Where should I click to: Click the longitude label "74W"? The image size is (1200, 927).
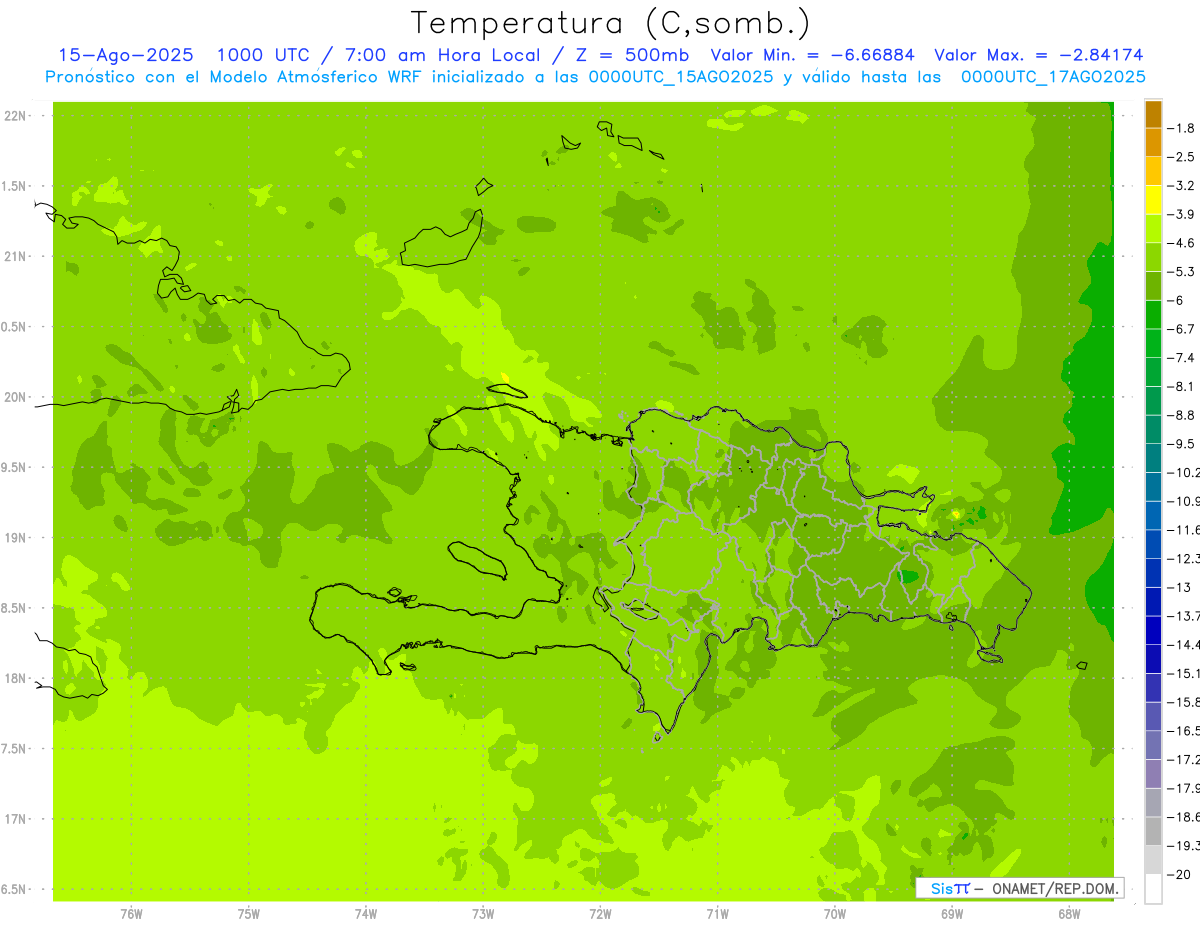366,913
